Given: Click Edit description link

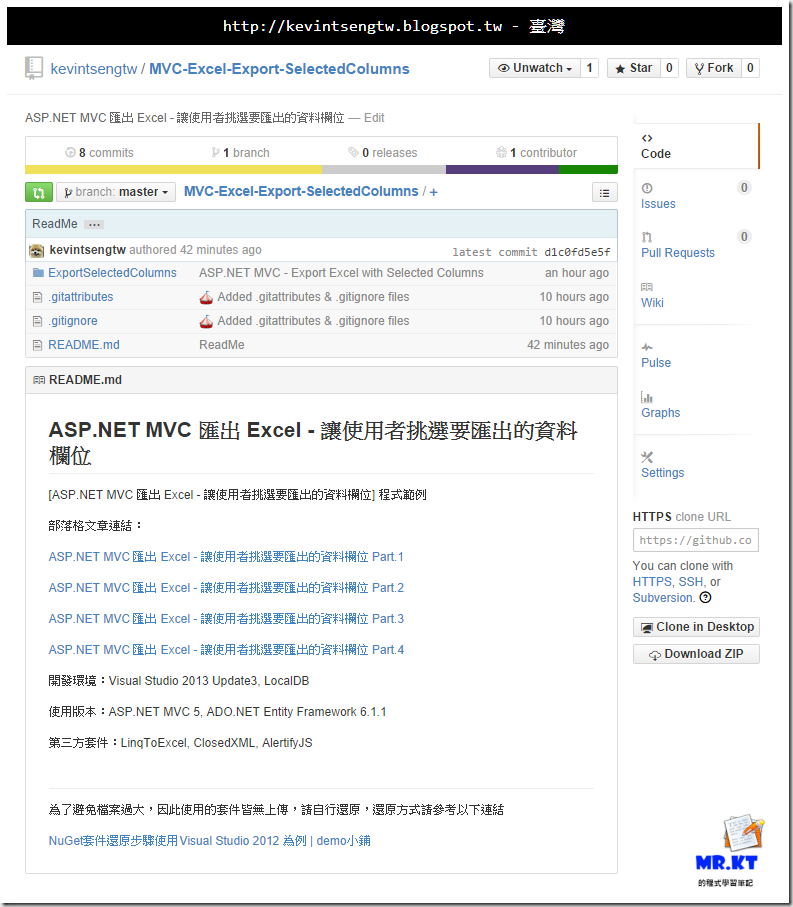Looking at the screenshot, I should tap(374, 117).
